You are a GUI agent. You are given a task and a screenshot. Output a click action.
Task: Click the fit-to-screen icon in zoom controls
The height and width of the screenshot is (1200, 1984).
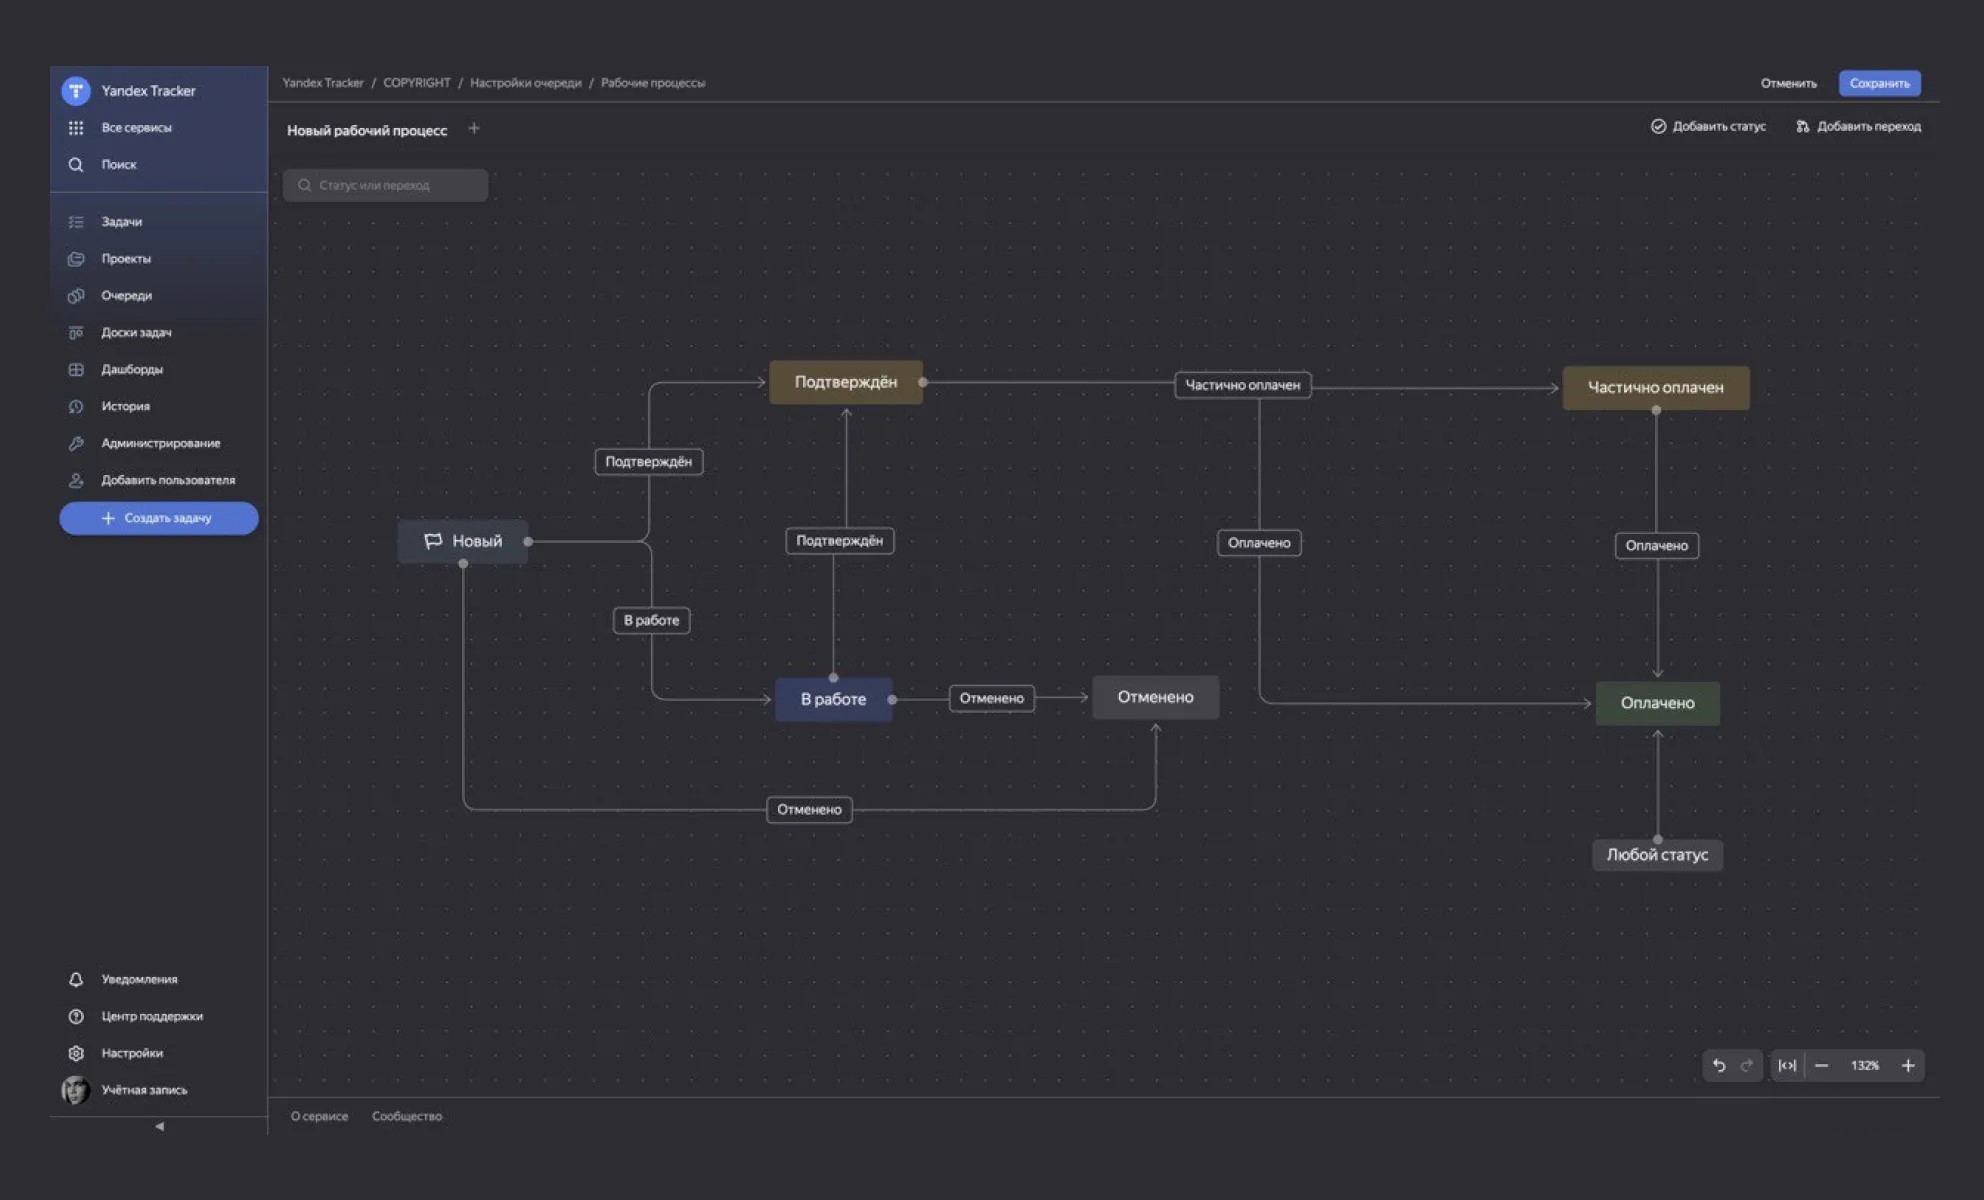coord(1787,1065)
